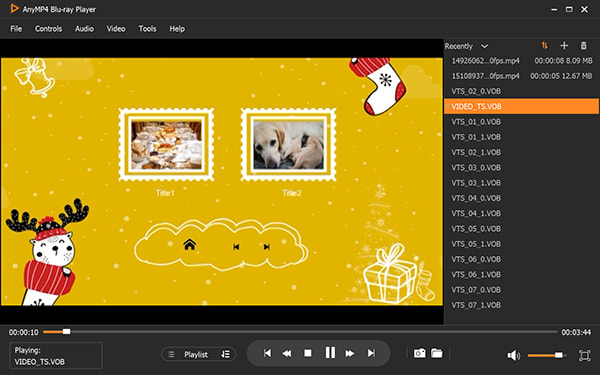Viewport: 600px width, 375px height.
Task: Click the DVD menu home icon
Action: tap(189, 245)
